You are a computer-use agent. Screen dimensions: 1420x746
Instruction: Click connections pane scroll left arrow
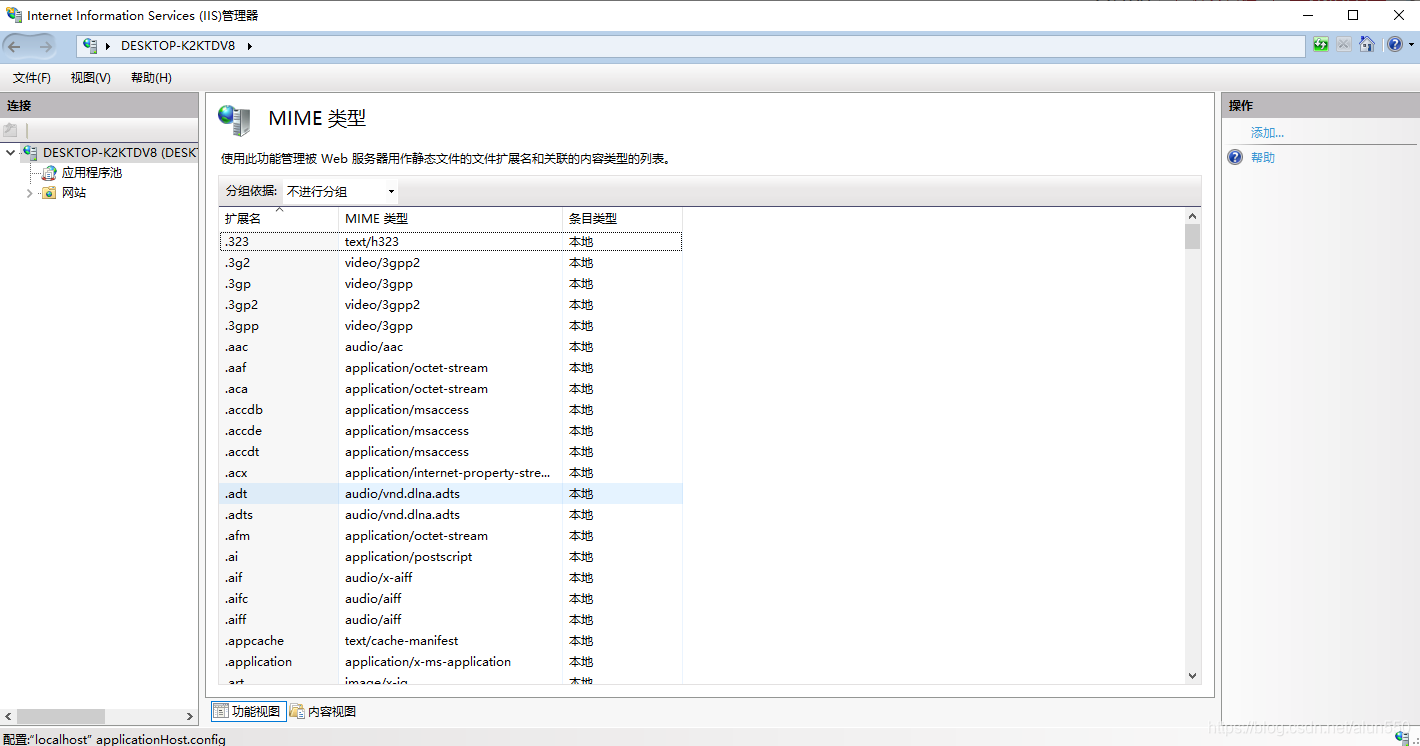click(8, 716)
